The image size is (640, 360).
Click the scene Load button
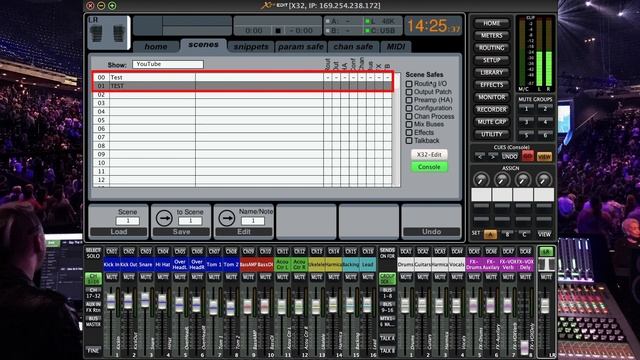coord(119,232)
